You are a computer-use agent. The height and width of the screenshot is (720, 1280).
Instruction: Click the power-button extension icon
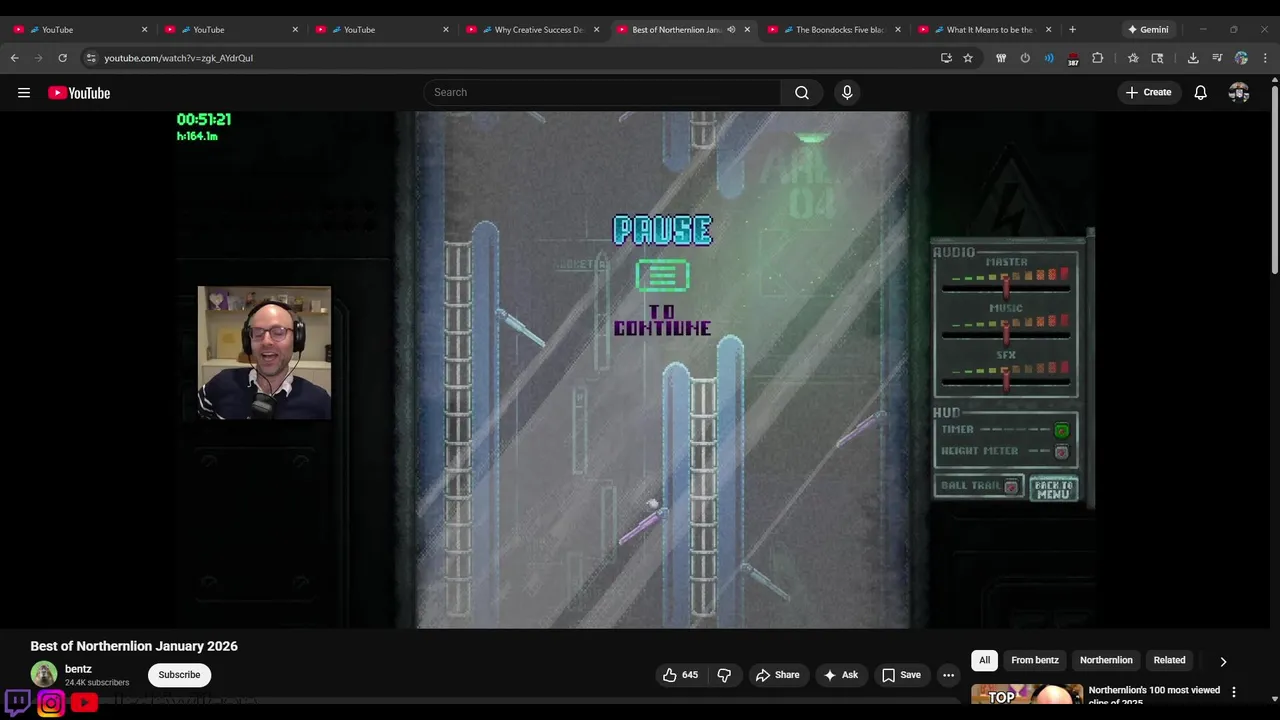1025,58
